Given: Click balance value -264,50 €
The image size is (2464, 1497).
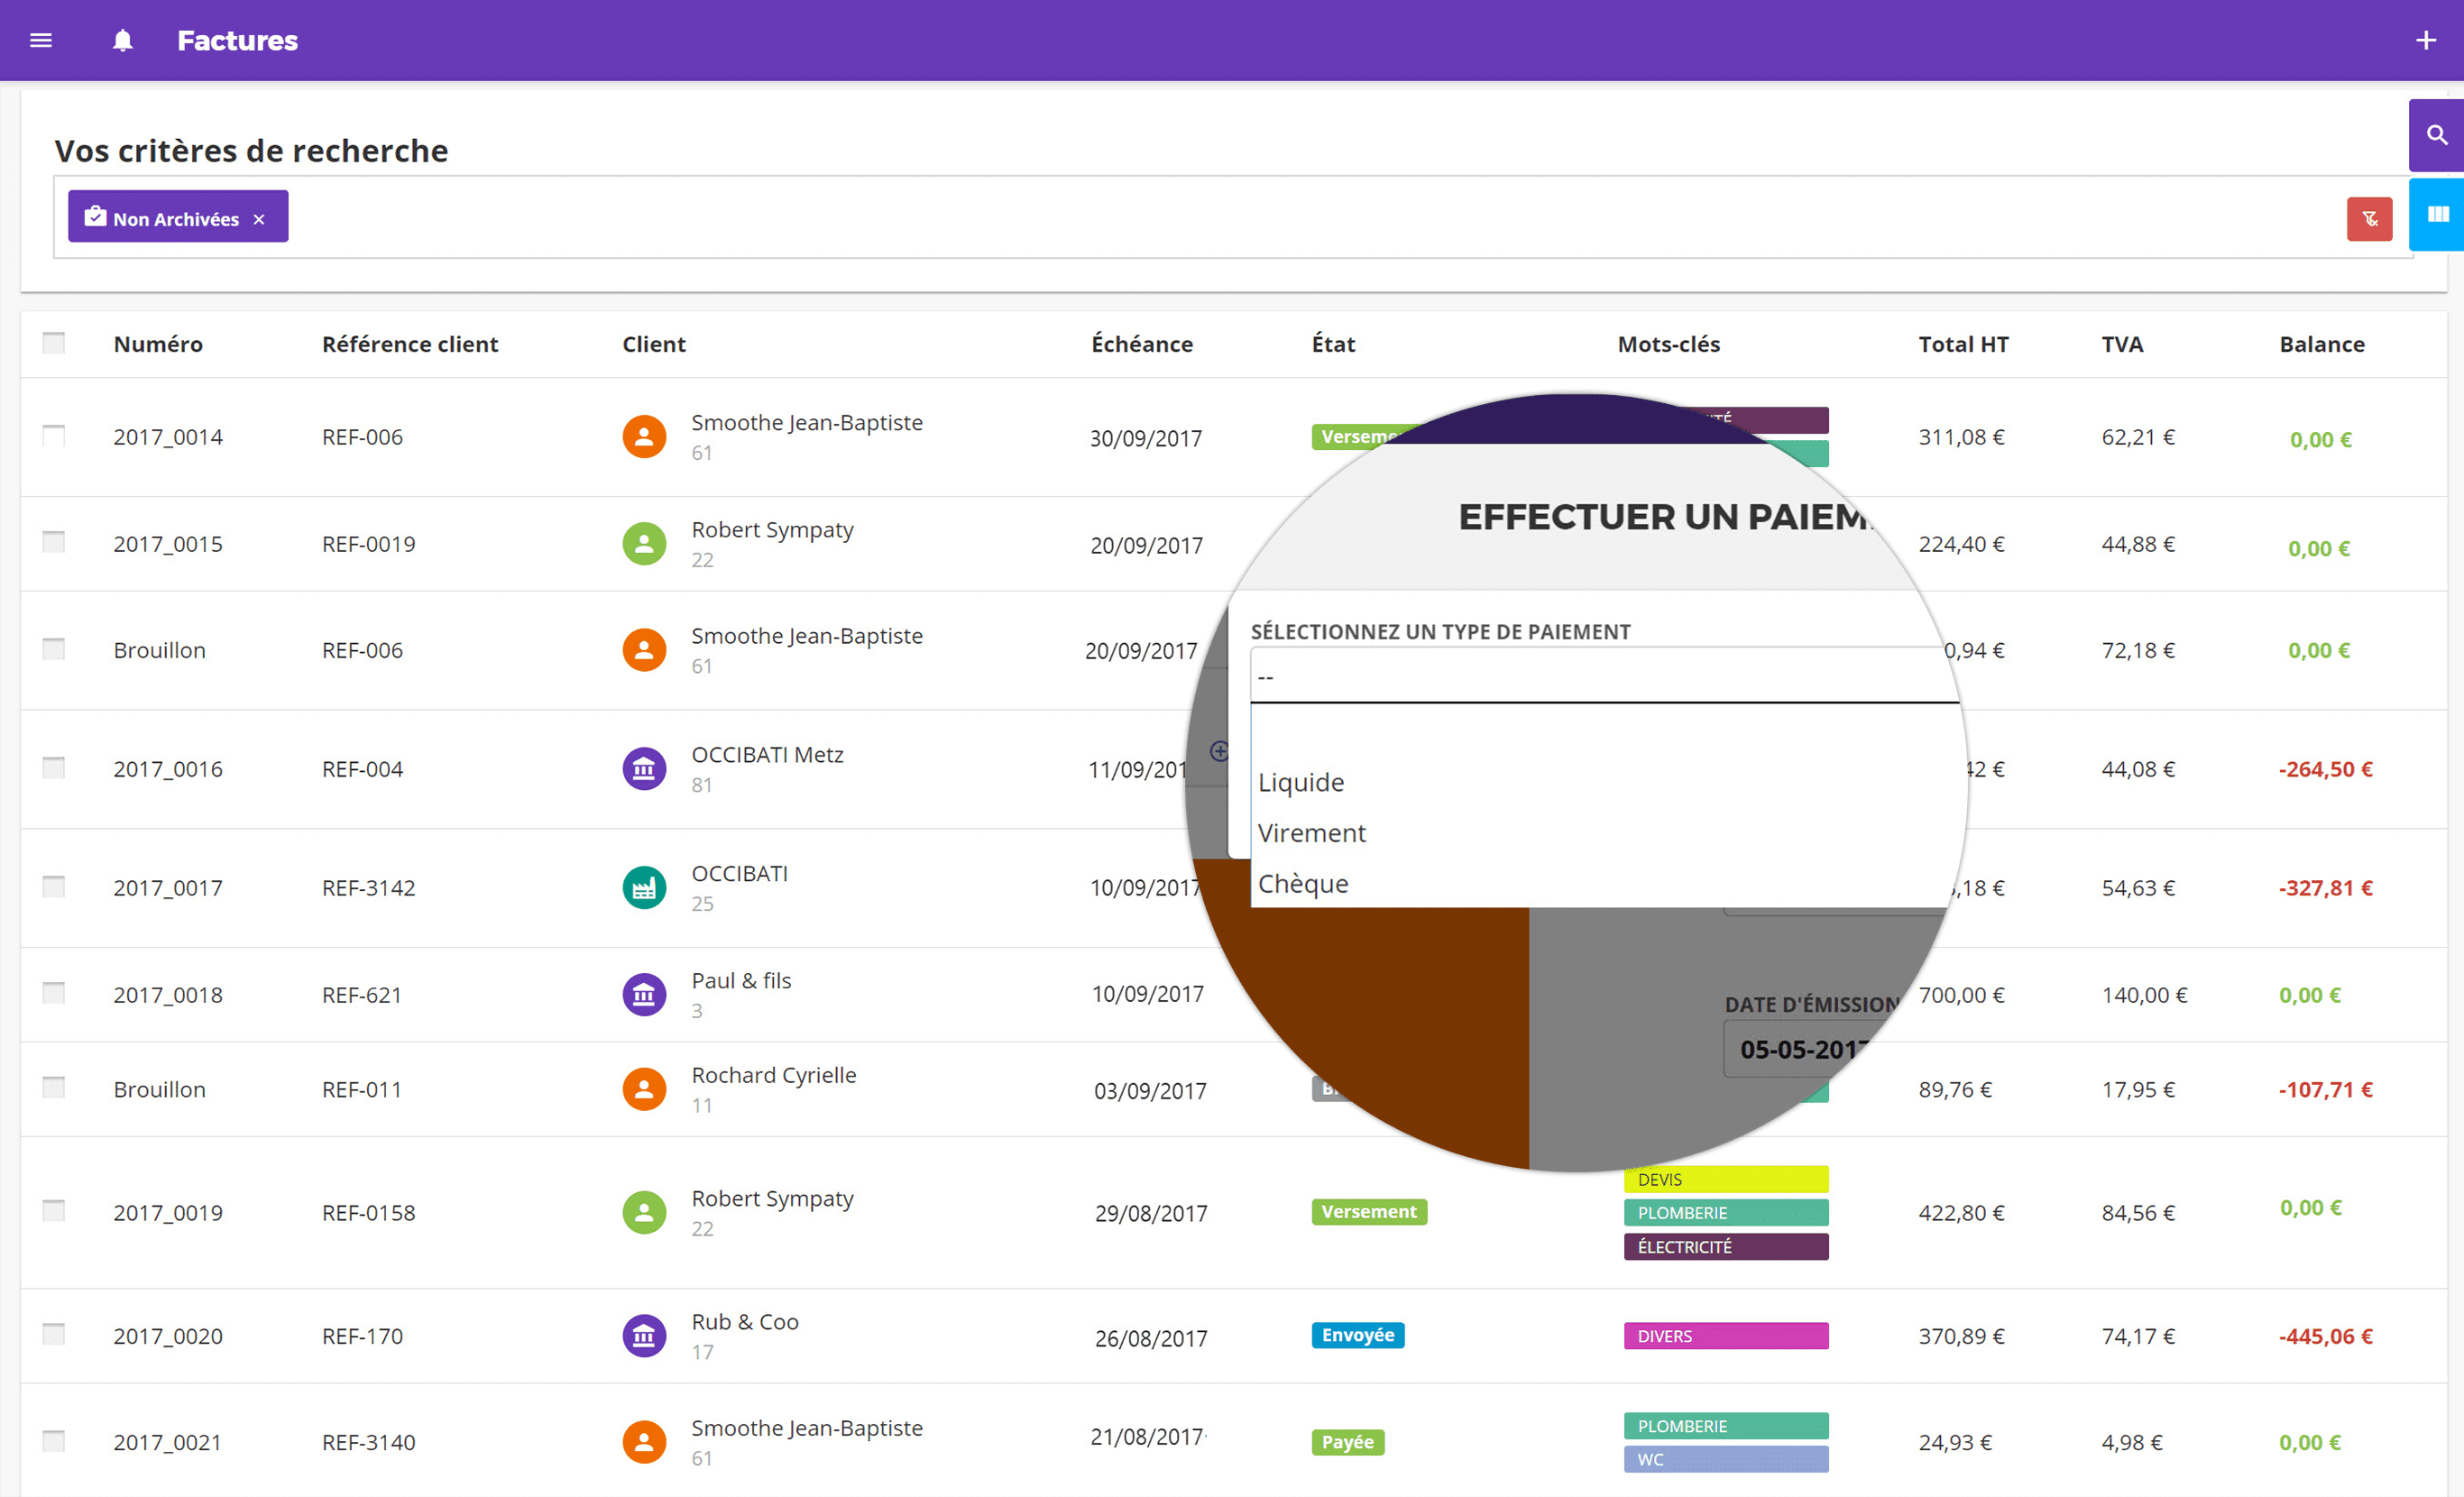Looking at the screenshot, I should coord(2325,769).
